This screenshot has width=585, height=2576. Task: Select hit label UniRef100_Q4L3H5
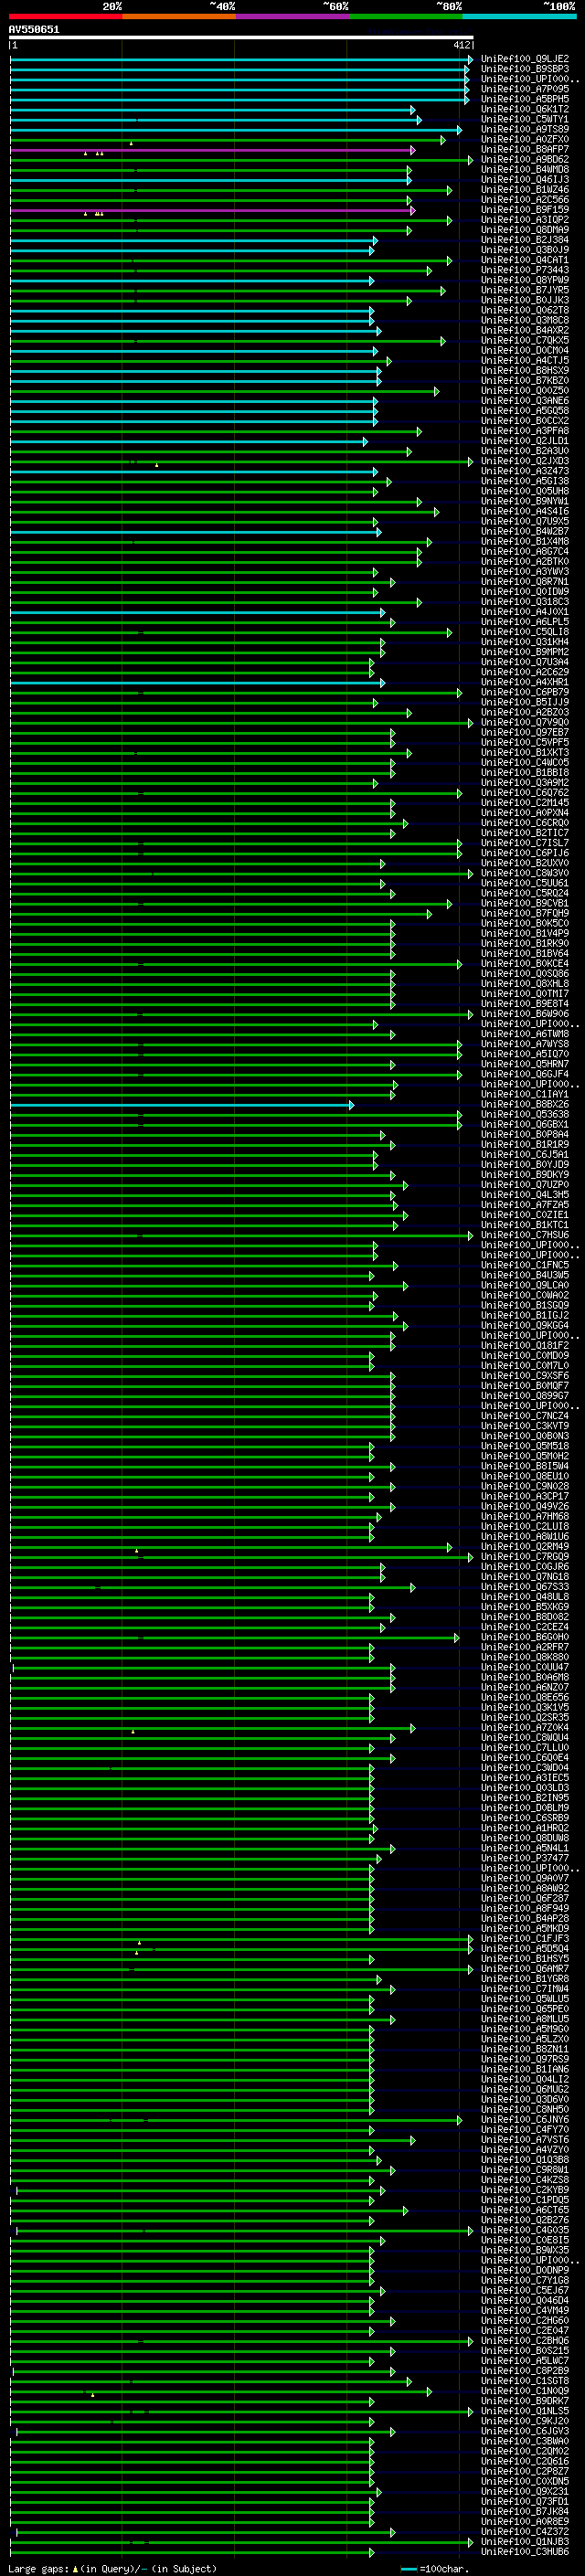pos(525,1195)
